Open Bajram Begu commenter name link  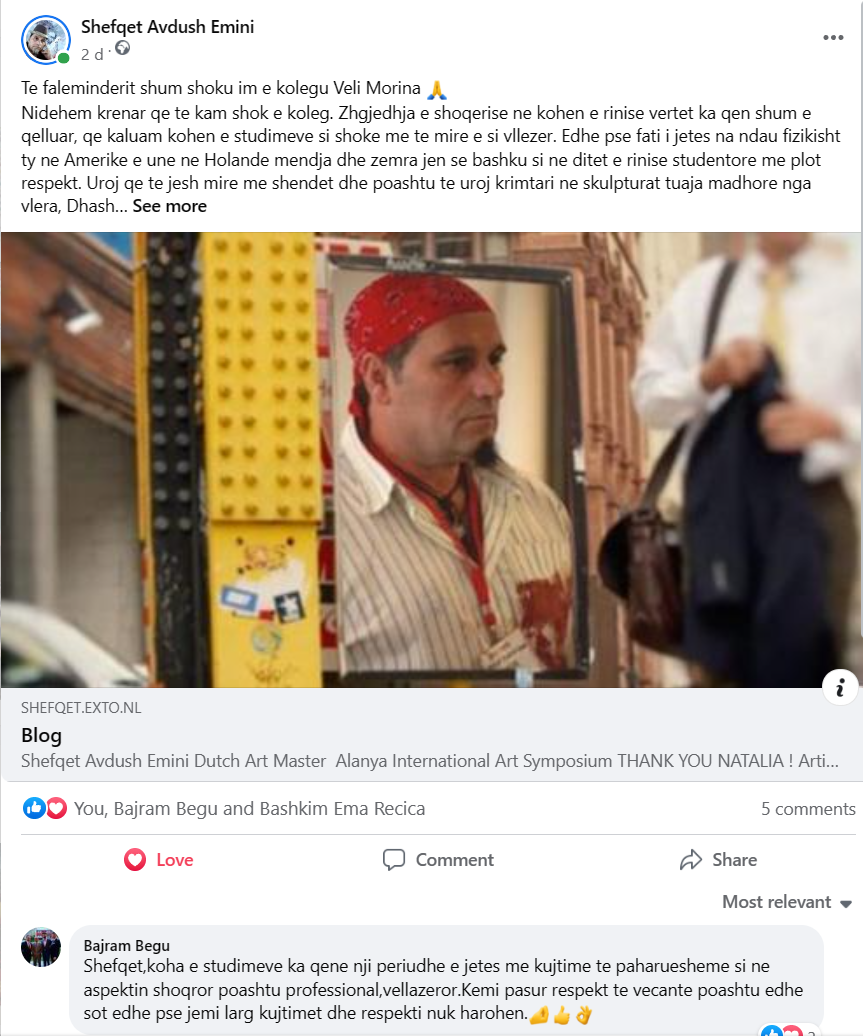[x=126, y=945]
